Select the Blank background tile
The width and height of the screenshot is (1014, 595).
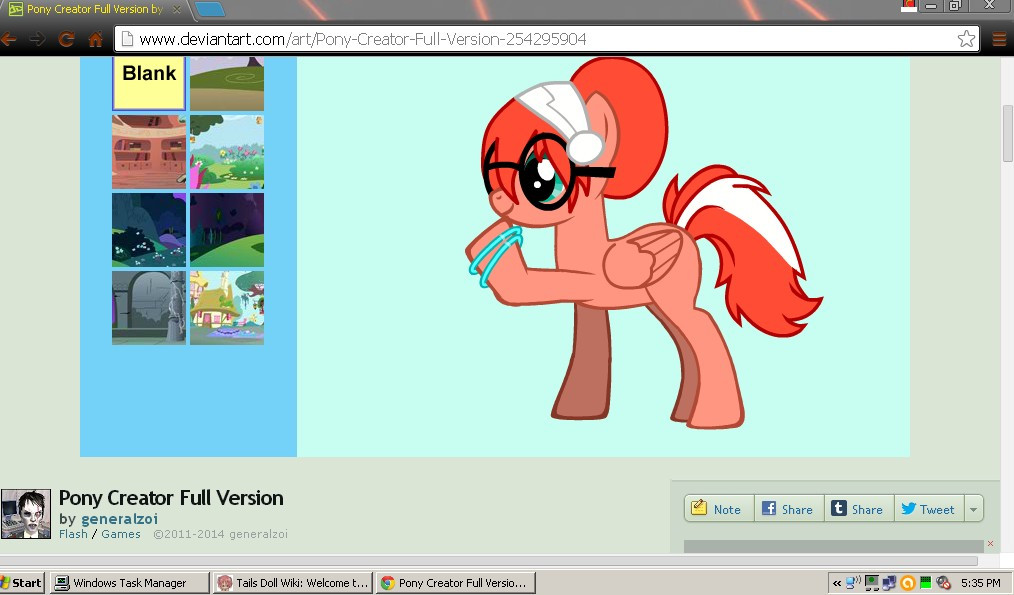(x=149, y=83)
